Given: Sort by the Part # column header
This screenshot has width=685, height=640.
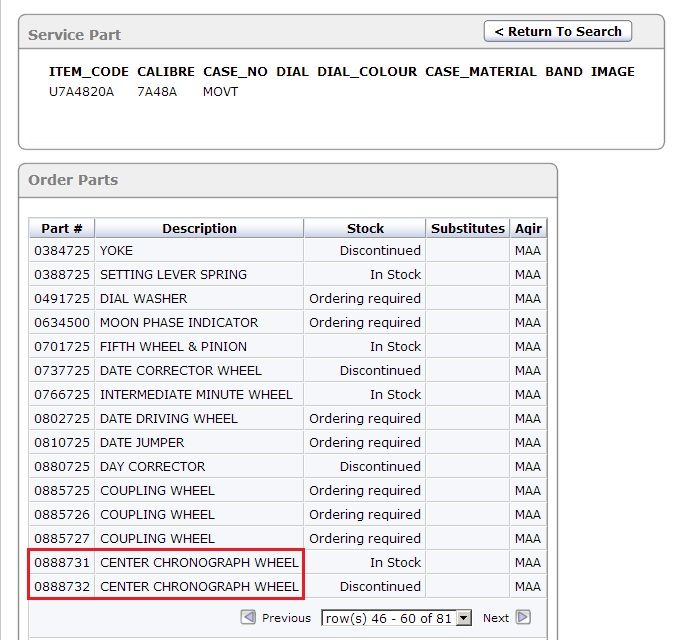Looking at the screenshot, I should [x=61, y=228].
